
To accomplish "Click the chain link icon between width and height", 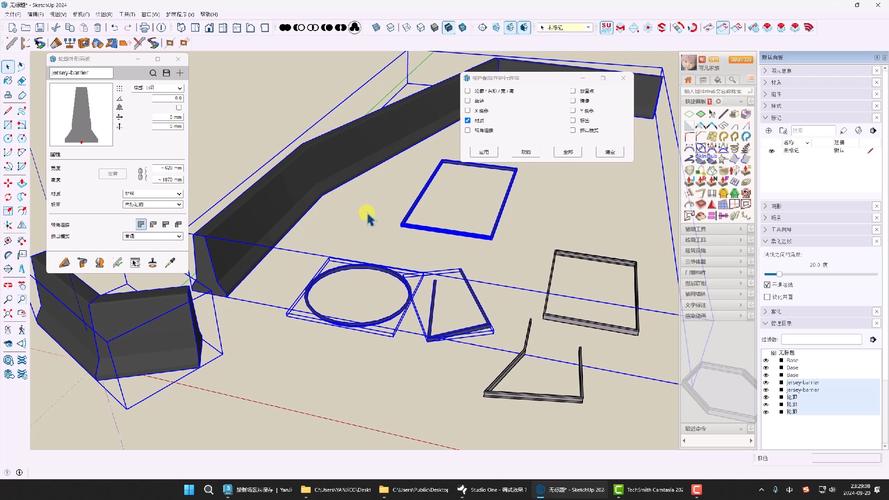I will pos(142,173).
